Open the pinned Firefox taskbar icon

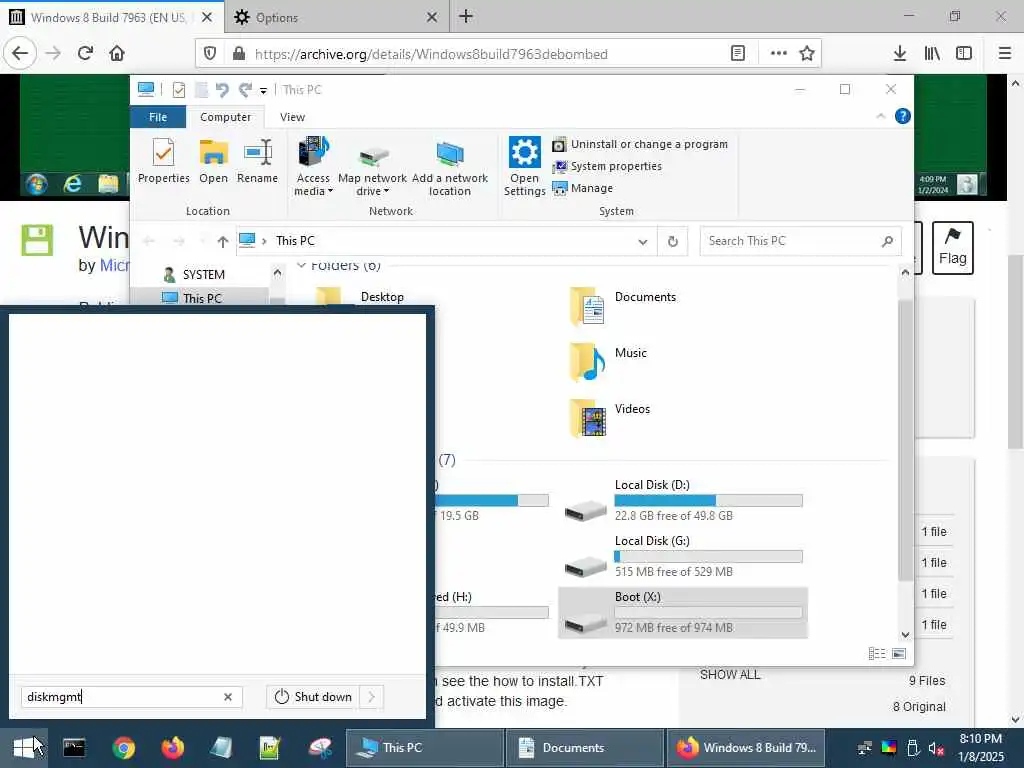click(x=172, y=748)
